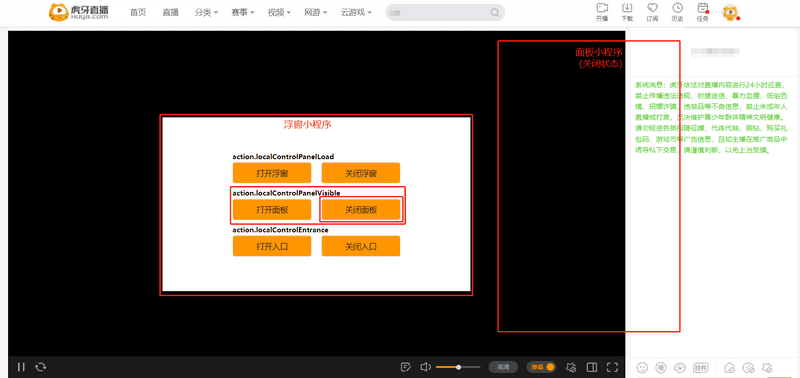Enter fullscreen mode

[x=612, y=367]
